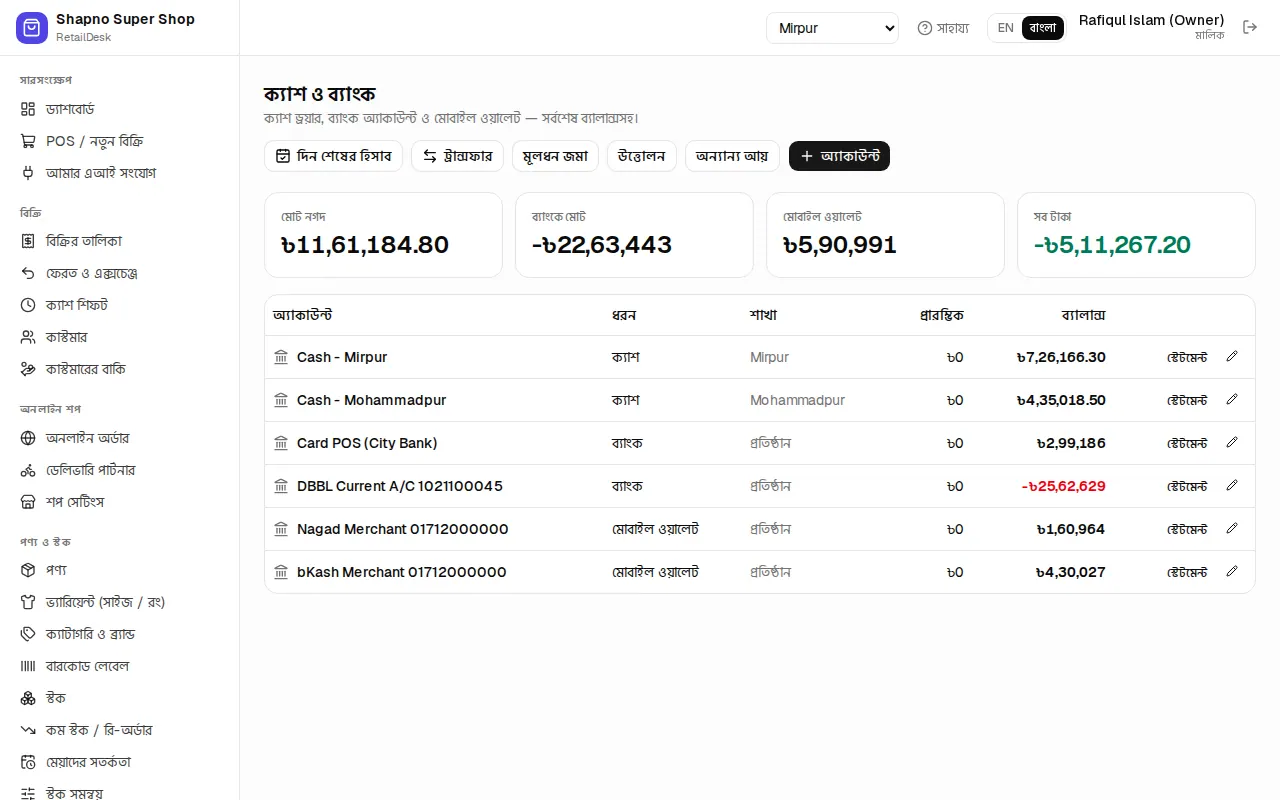Viewport: 1280px width, 800px height.
Task: Click the people icon for কাস্টমার
Action: pyautogui.click(x=28, y=337)
